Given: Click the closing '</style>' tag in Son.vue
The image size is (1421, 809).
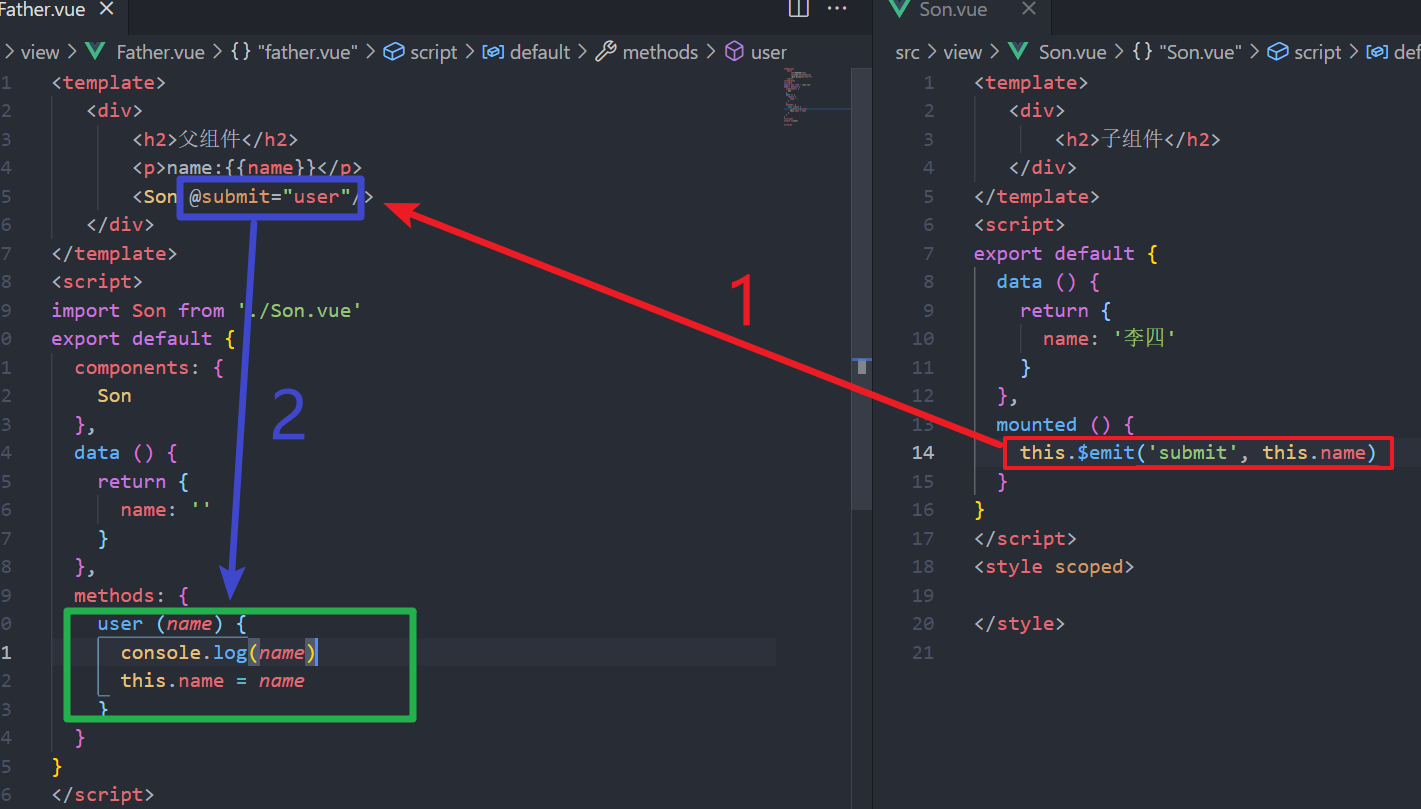Looking at the screenshot, I should point(1020,624).
